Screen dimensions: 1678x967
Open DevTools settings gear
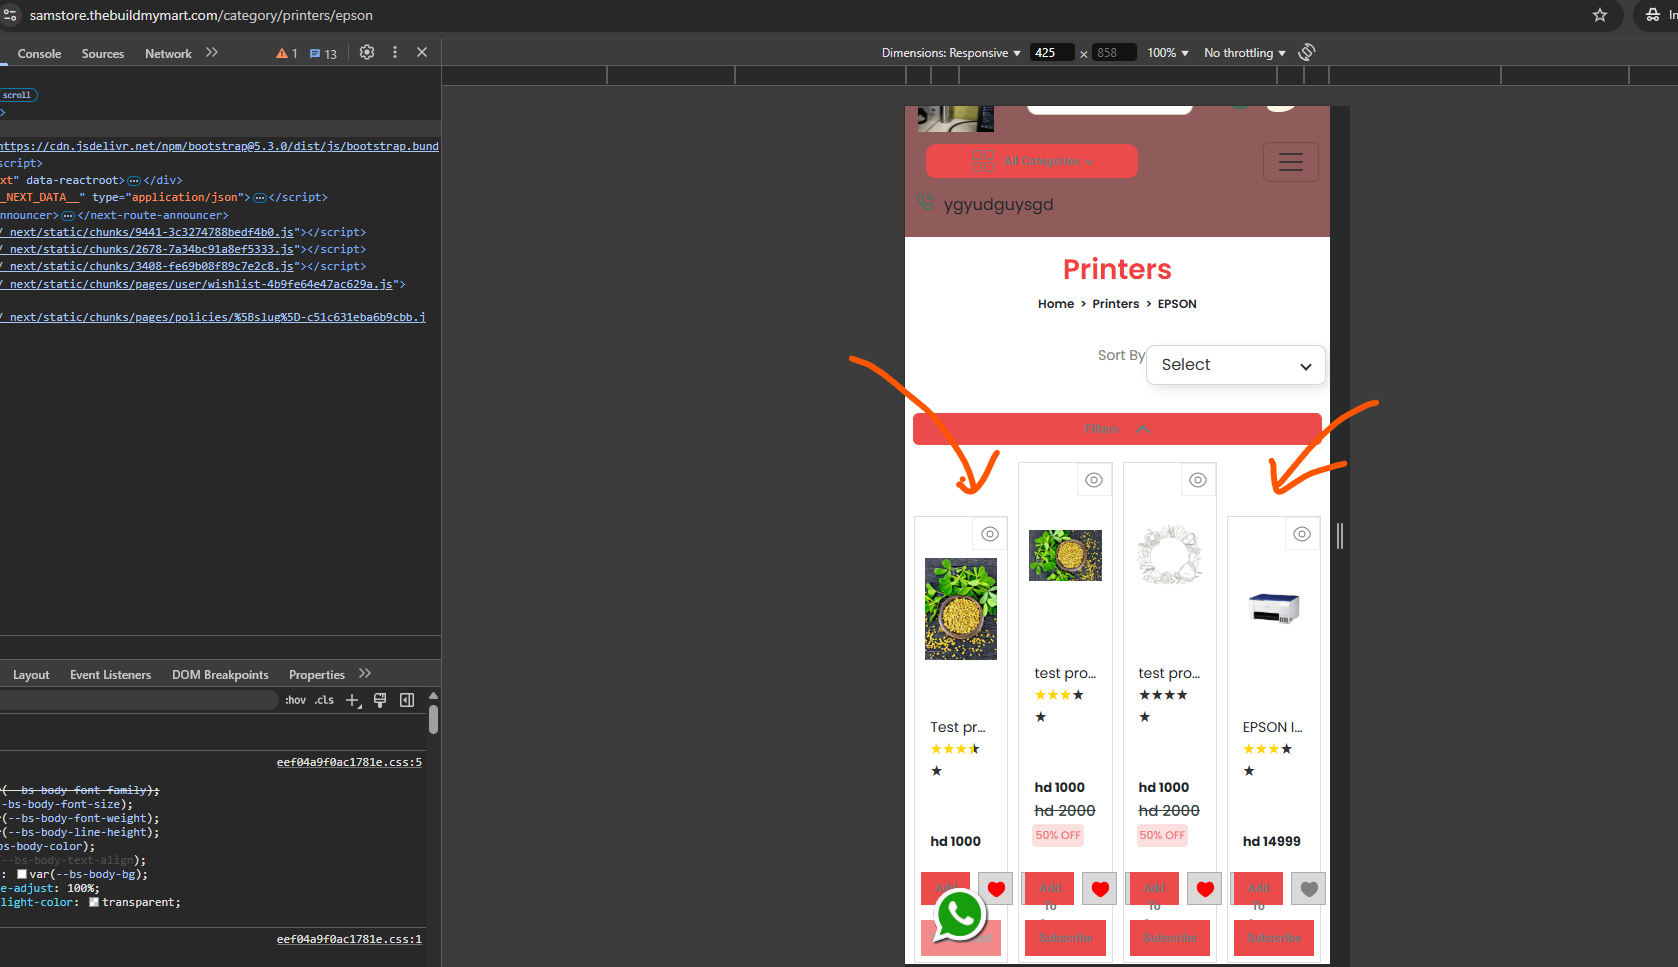click(x=367, y=52)
